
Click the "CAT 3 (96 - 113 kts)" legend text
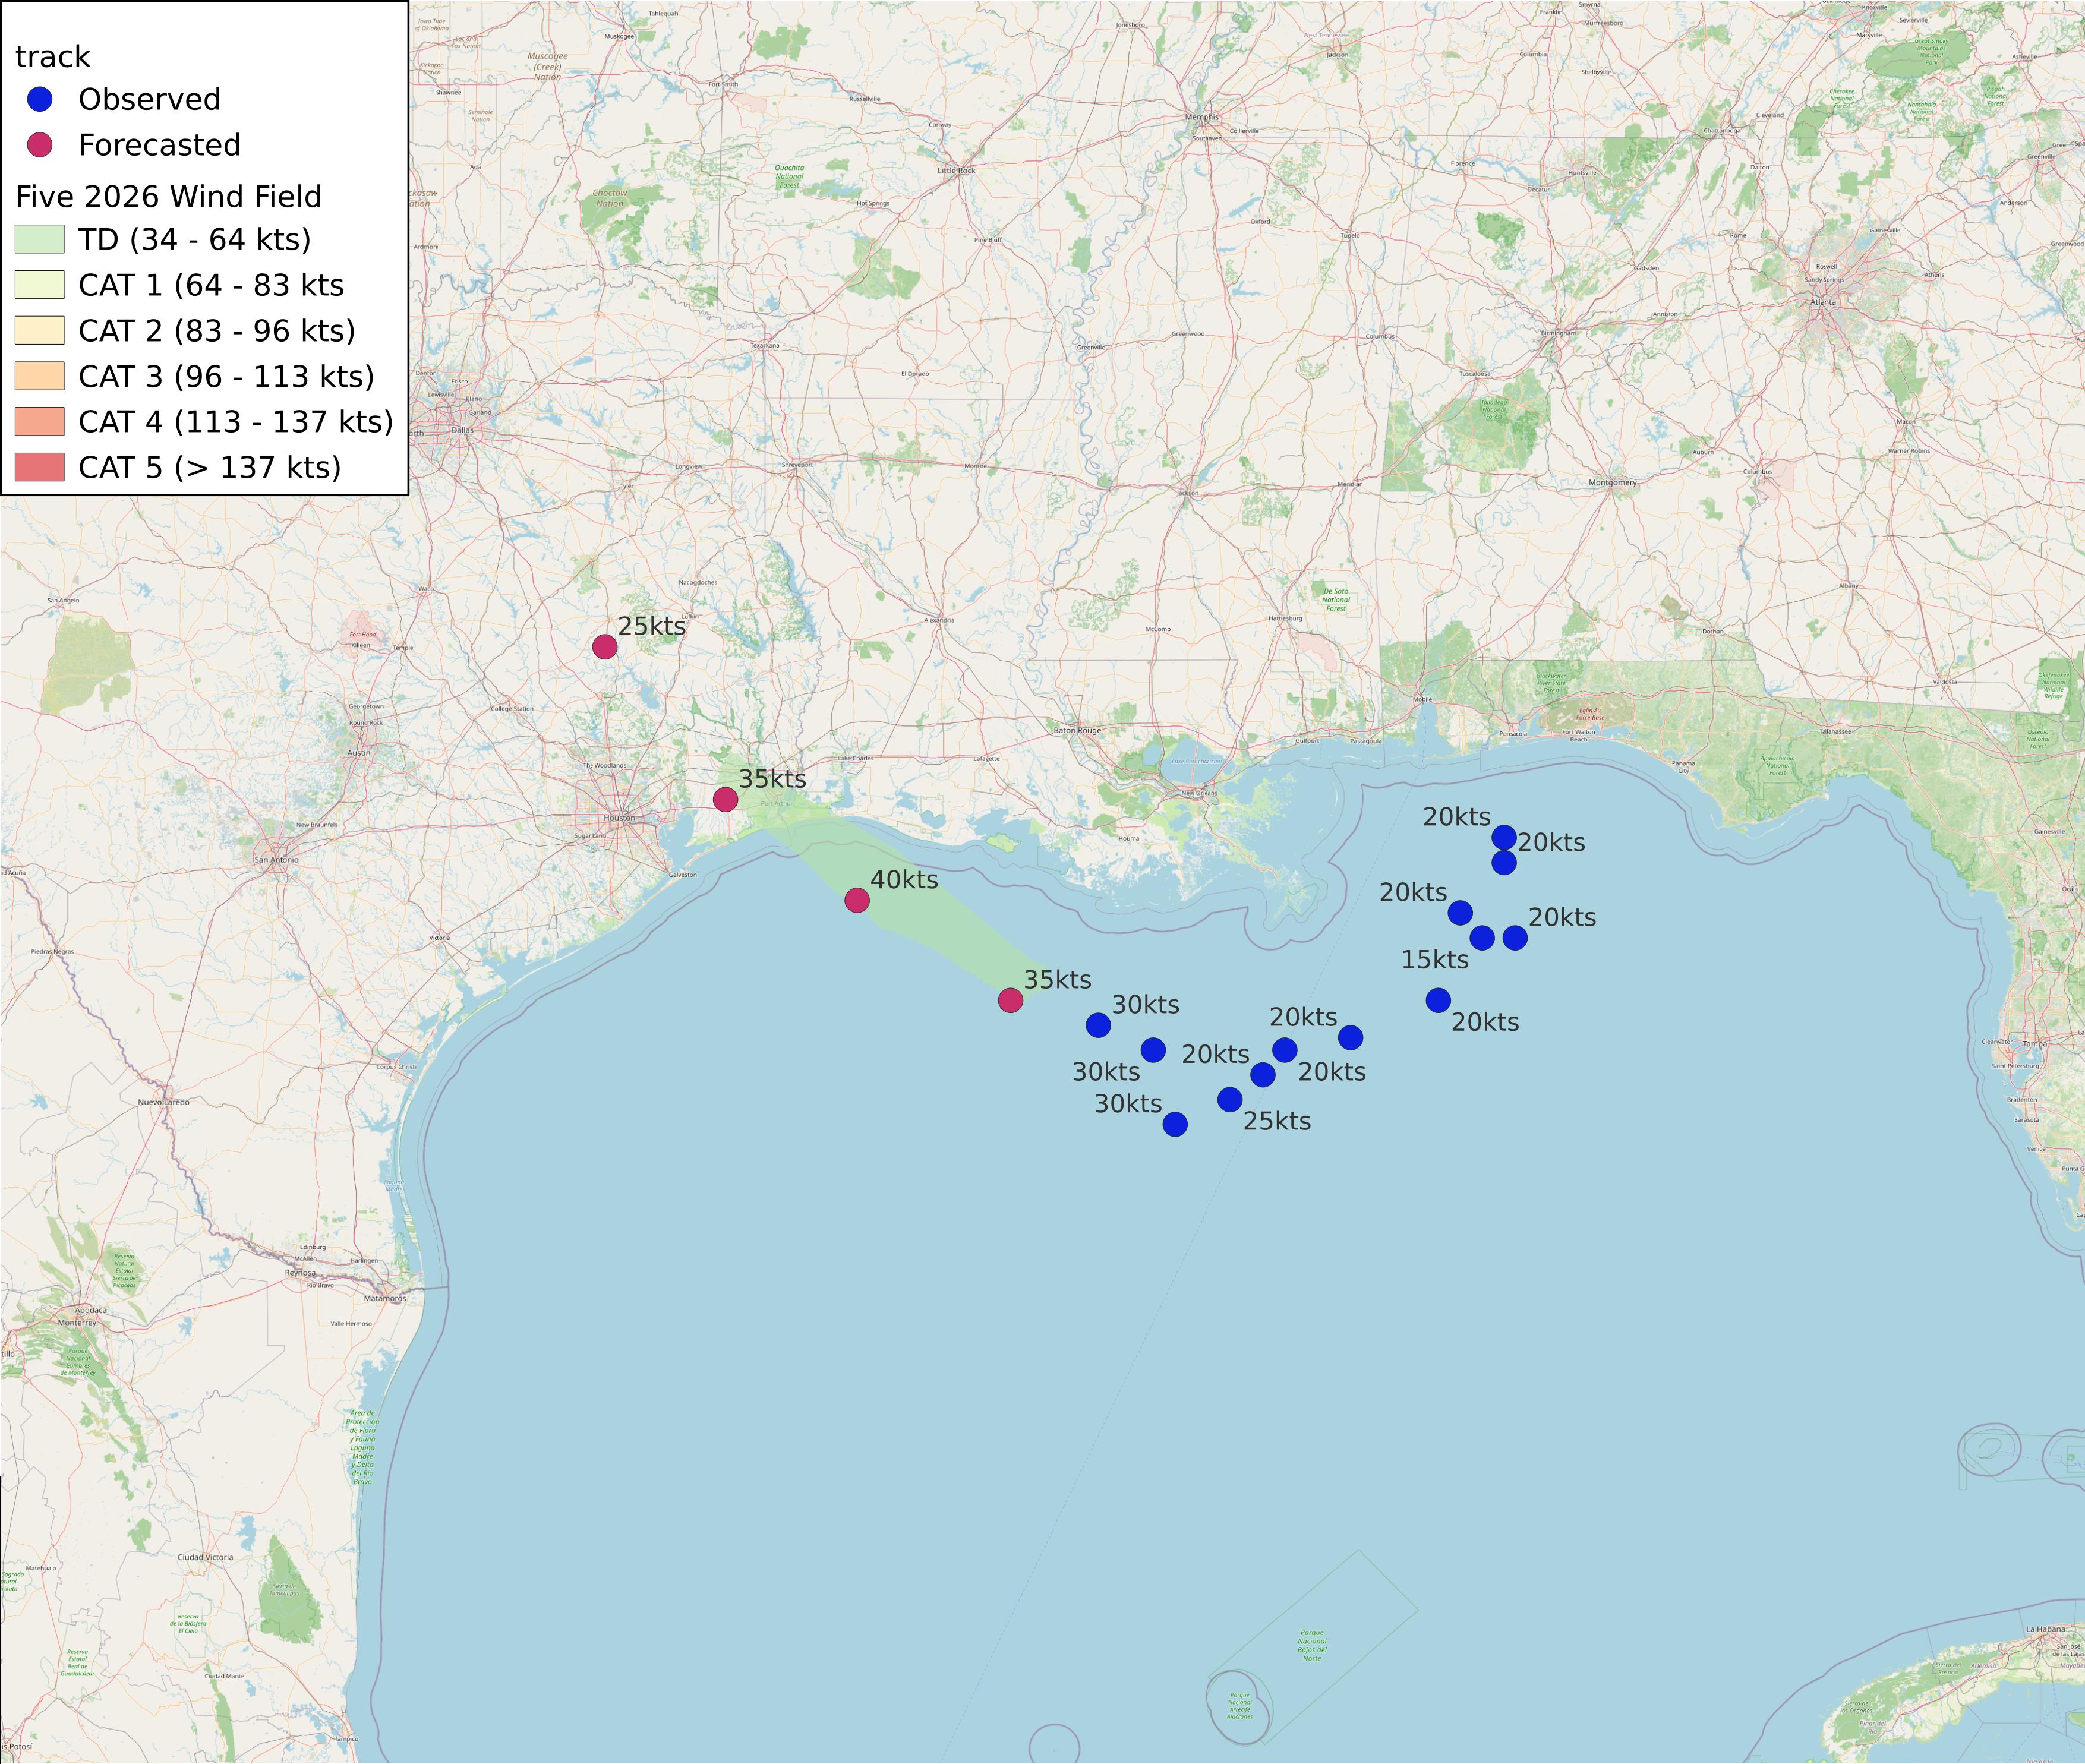[x=227, y=376]
